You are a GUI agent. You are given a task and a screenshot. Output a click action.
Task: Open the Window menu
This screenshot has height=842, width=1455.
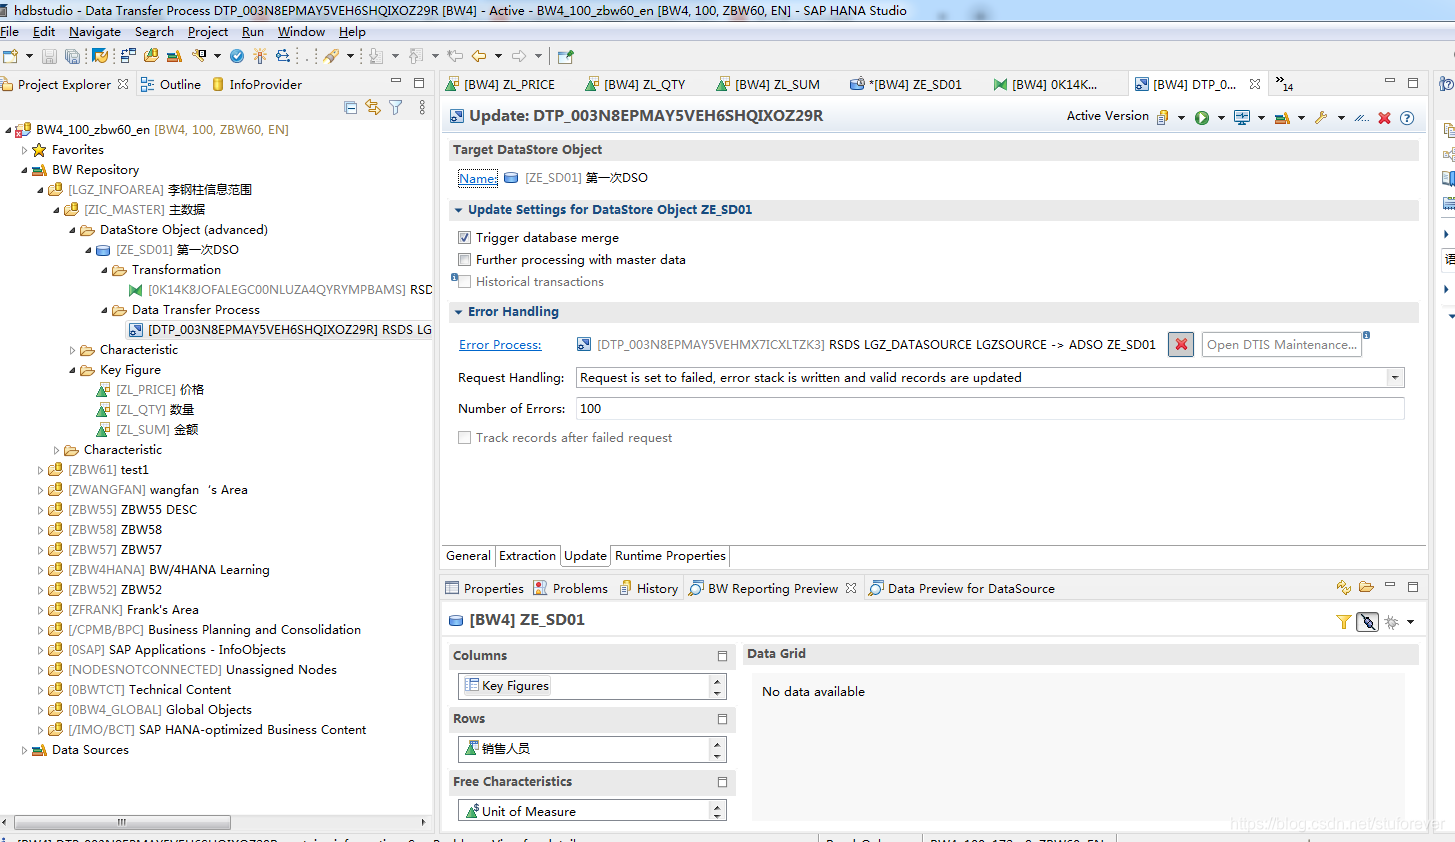[301, 32]
